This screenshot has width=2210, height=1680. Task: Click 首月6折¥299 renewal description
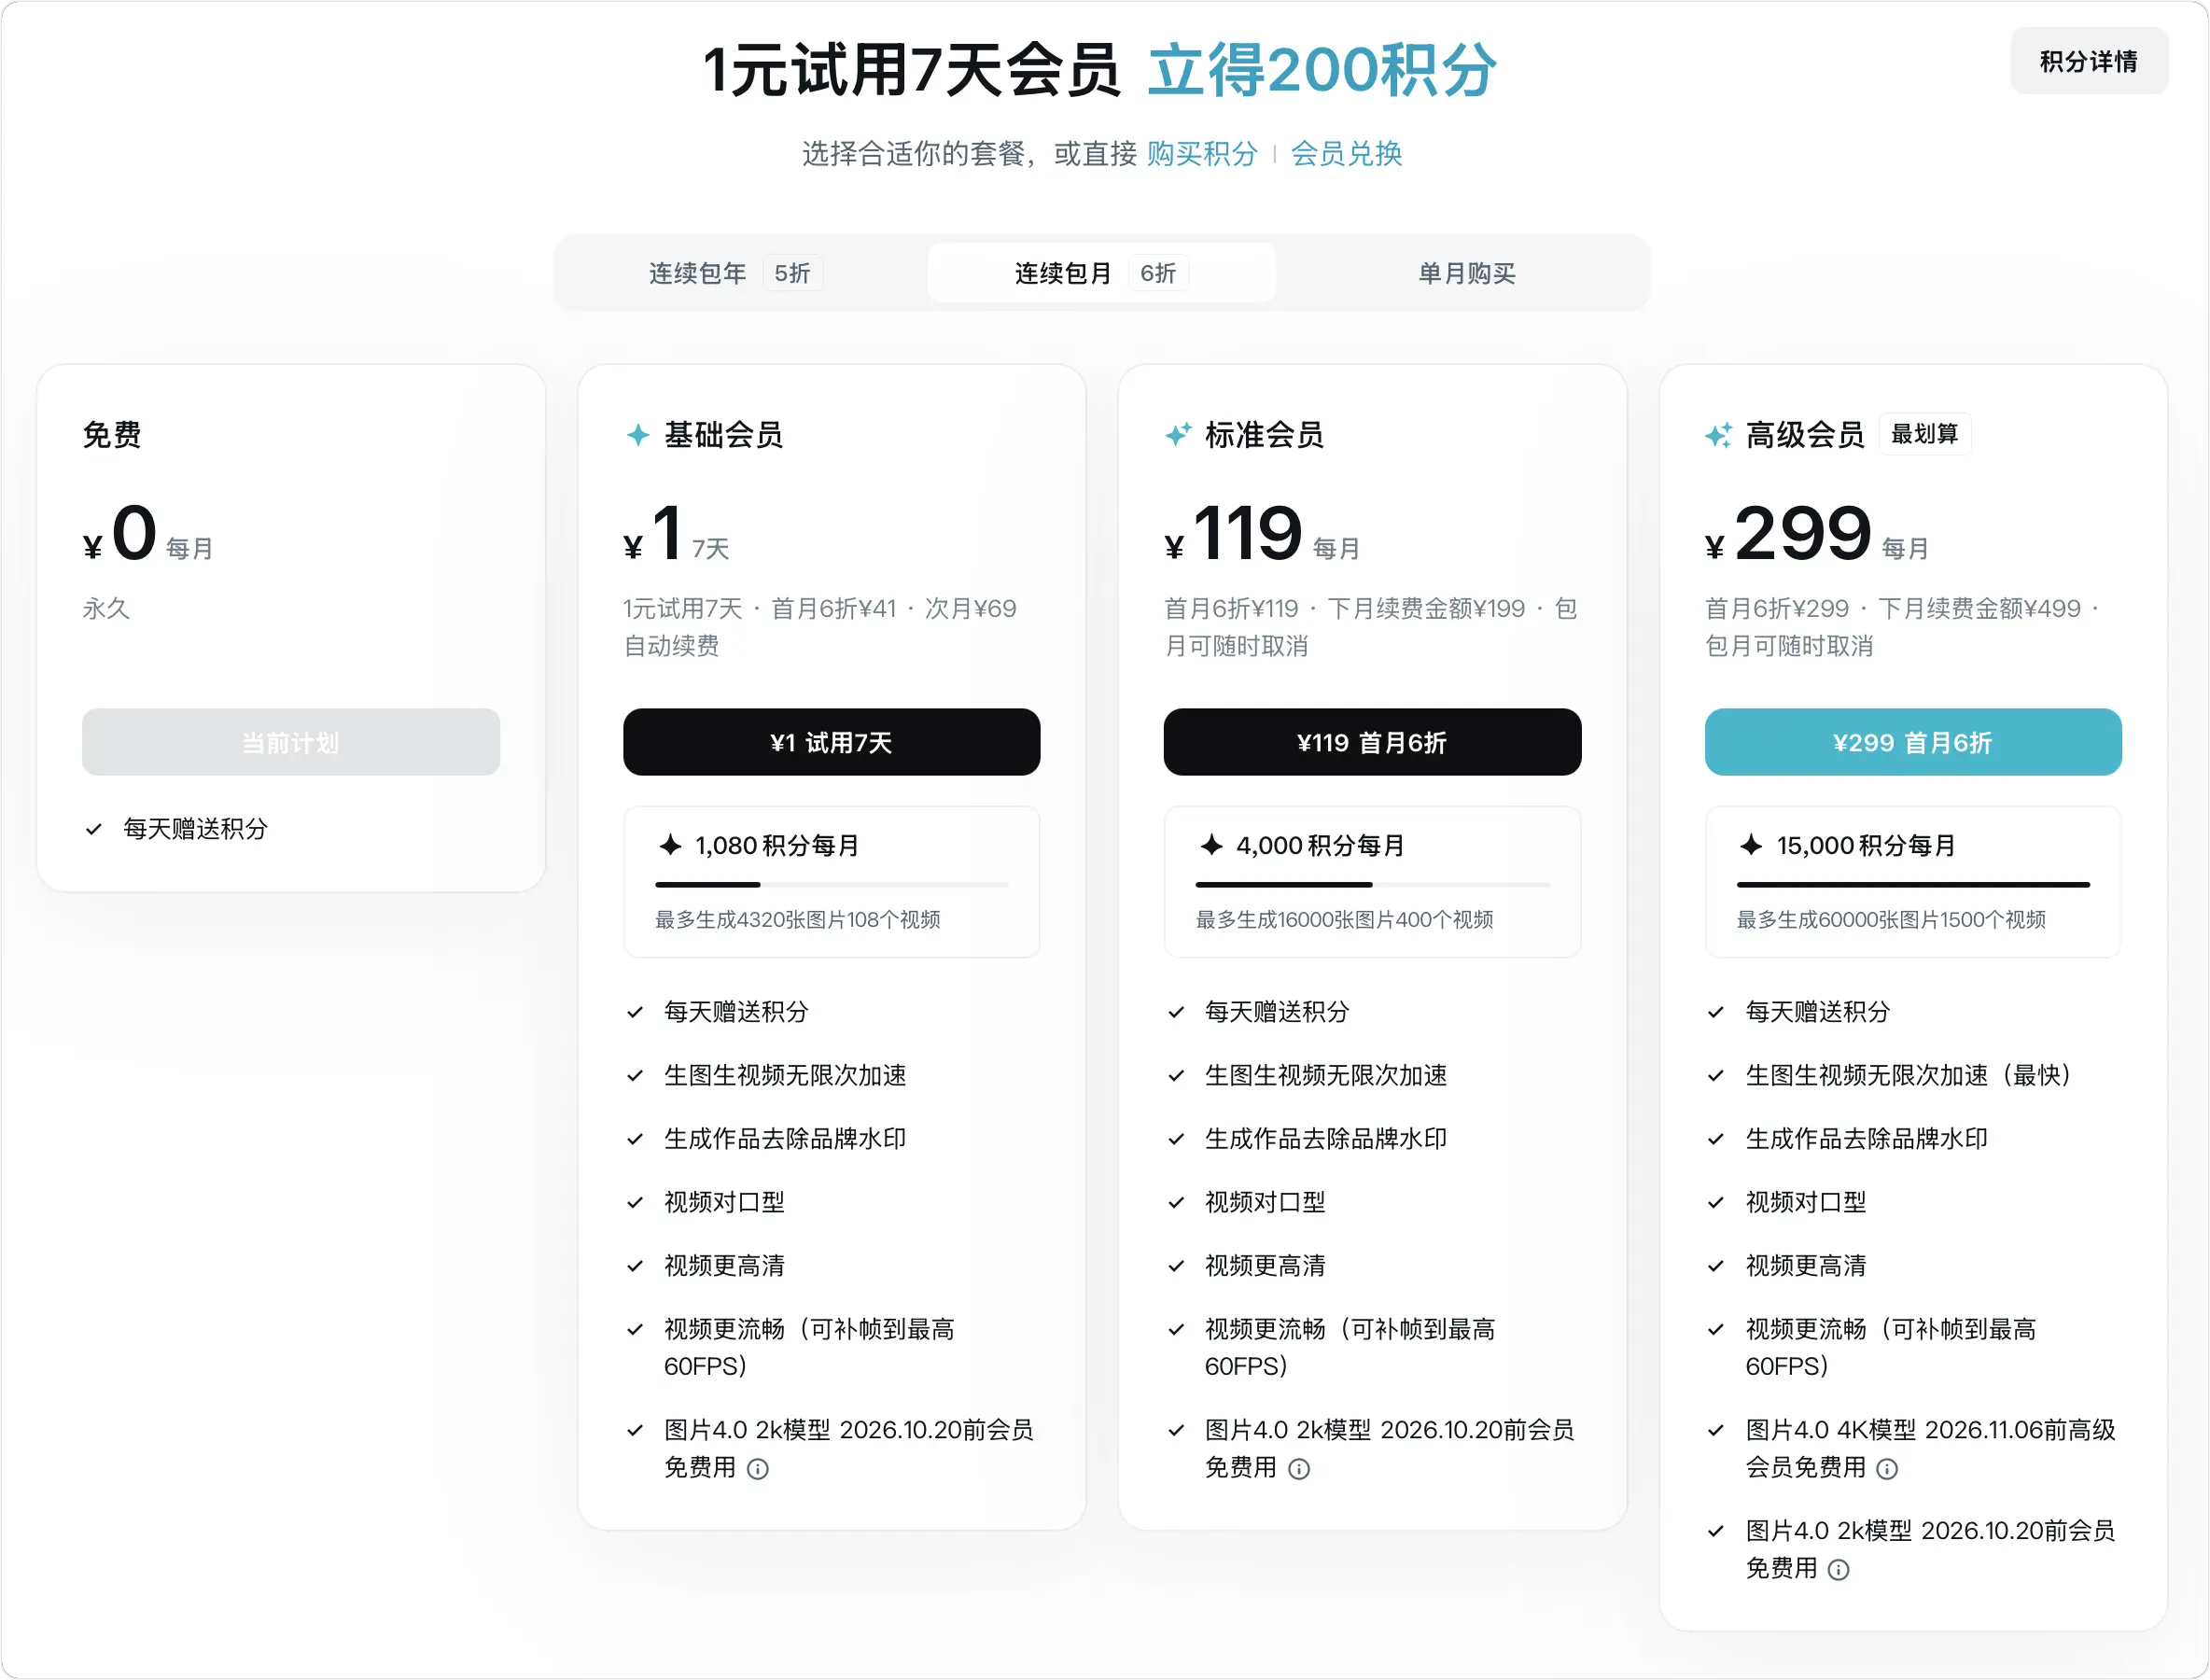1903,627
